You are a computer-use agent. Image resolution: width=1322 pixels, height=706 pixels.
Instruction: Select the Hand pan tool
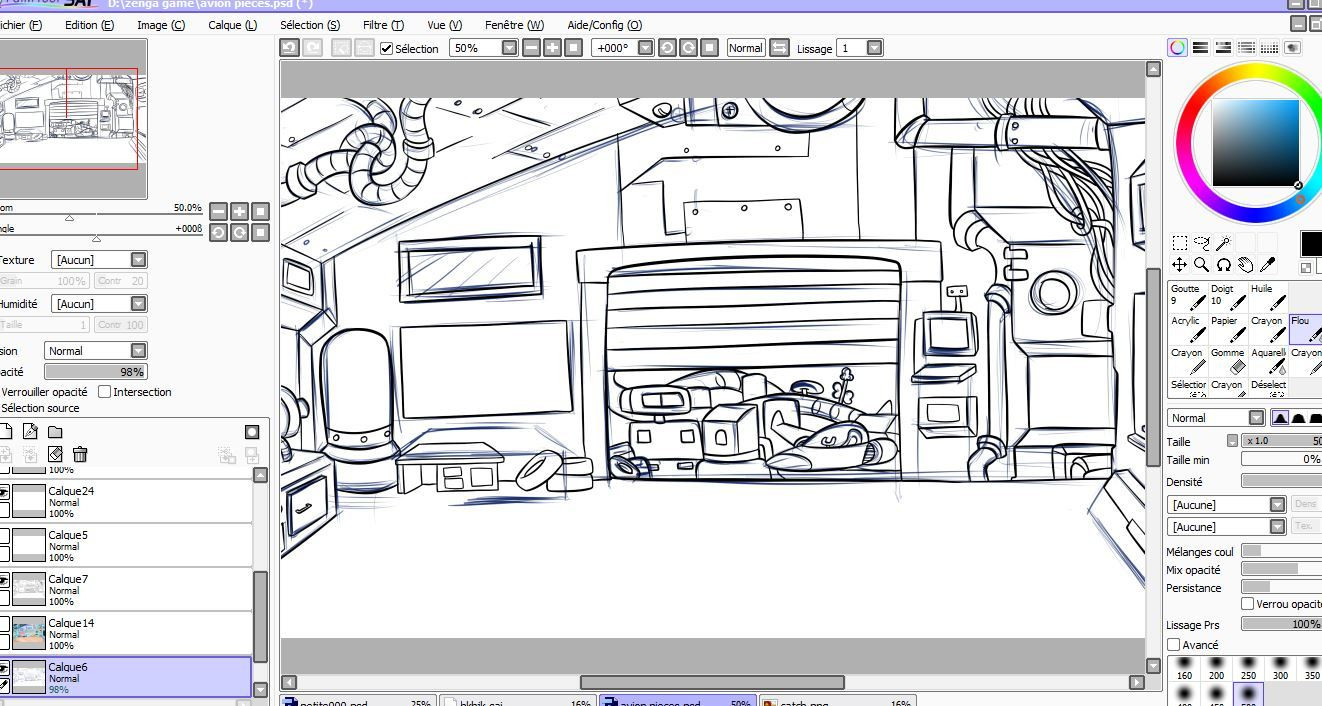point(1245,265)
